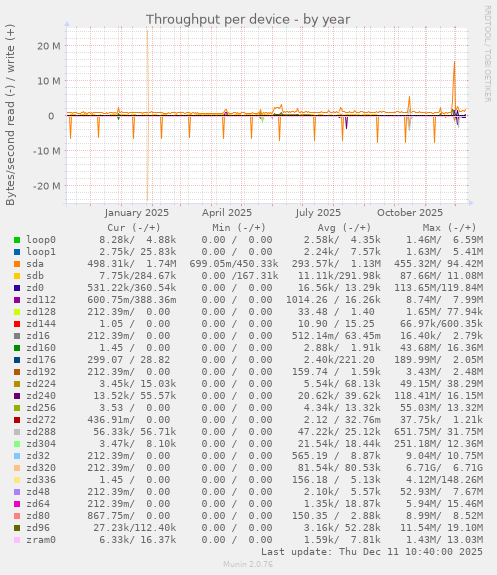Select the 'zd272' device label
Viewport: 497px width, 575px height.
(41, 420)
